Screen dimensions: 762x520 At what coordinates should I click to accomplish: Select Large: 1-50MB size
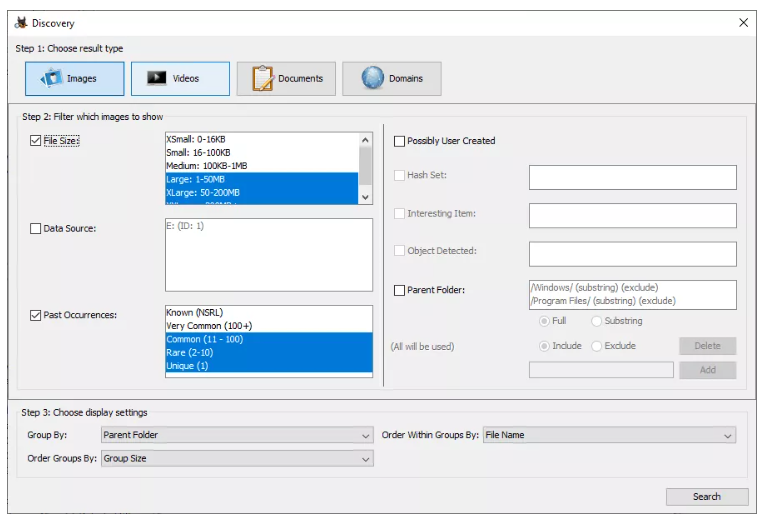pos(261,179)
